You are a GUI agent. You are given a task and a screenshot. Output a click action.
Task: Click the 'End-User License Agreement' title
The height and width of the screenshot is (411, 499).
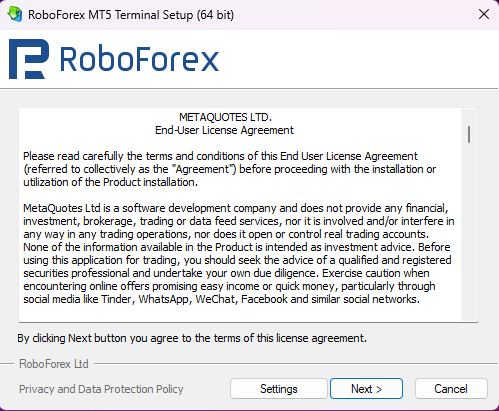224,130
